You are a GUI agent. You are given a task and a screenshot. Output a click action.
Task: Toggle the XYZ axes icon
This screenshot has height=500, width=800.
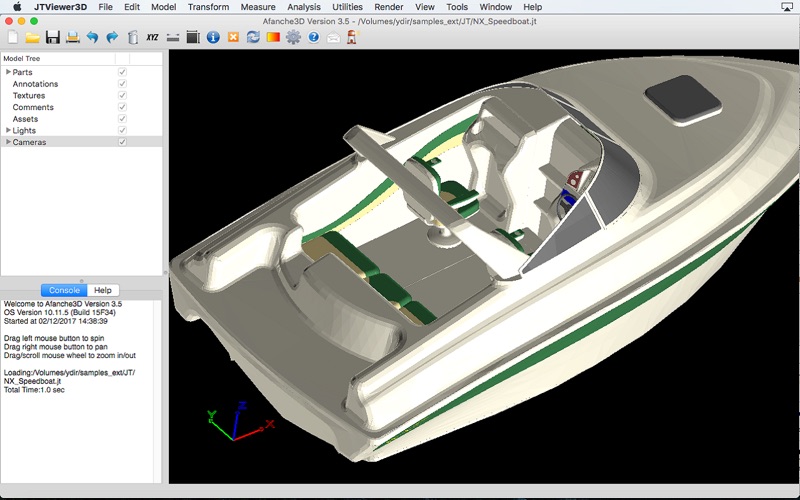coord(152,37)
